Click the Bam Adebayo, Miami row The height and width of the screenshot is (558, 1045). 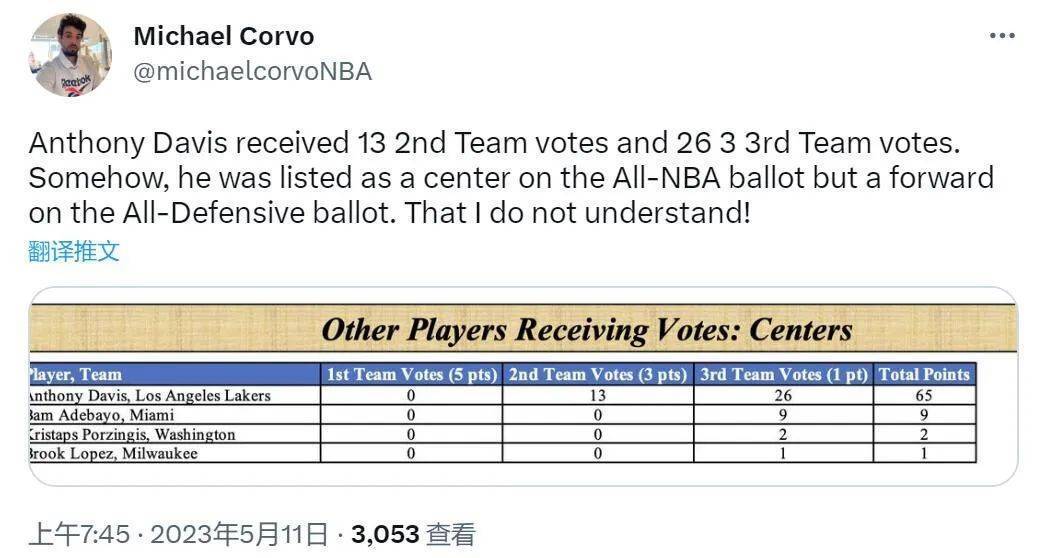(503, 415)
